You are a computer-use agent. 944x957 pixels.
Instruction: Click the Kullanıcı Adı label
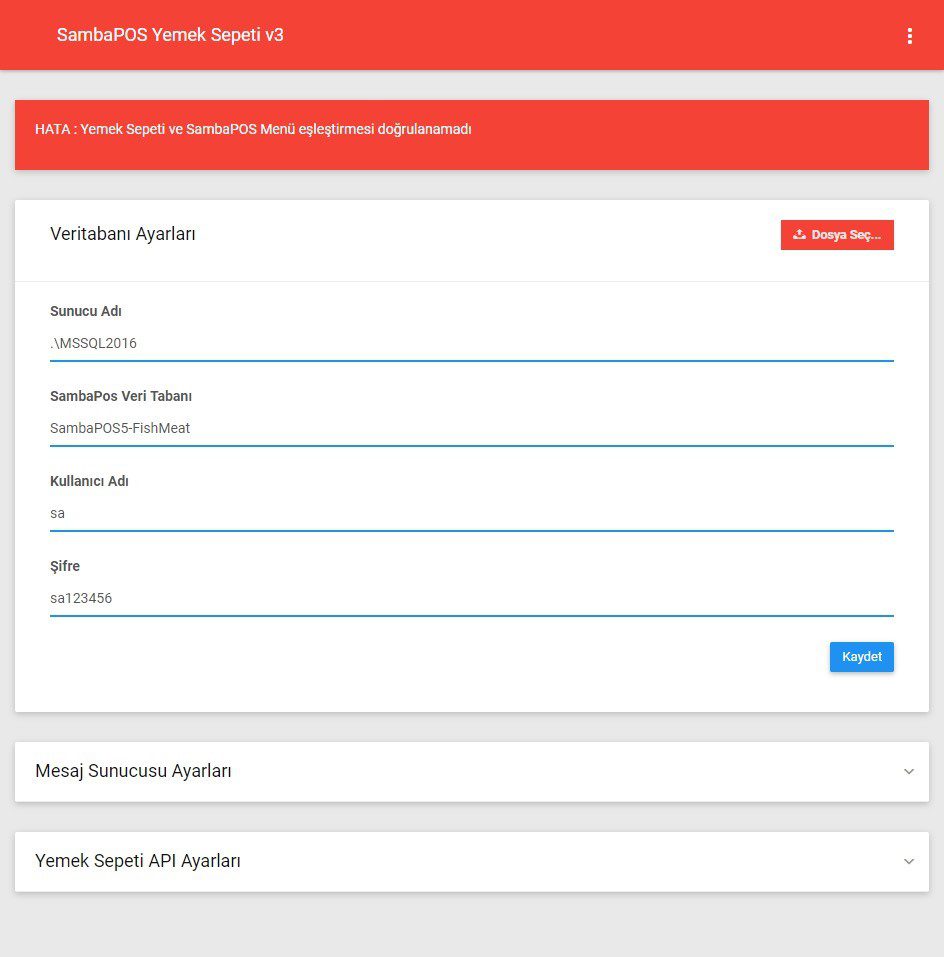coord(89,481)
